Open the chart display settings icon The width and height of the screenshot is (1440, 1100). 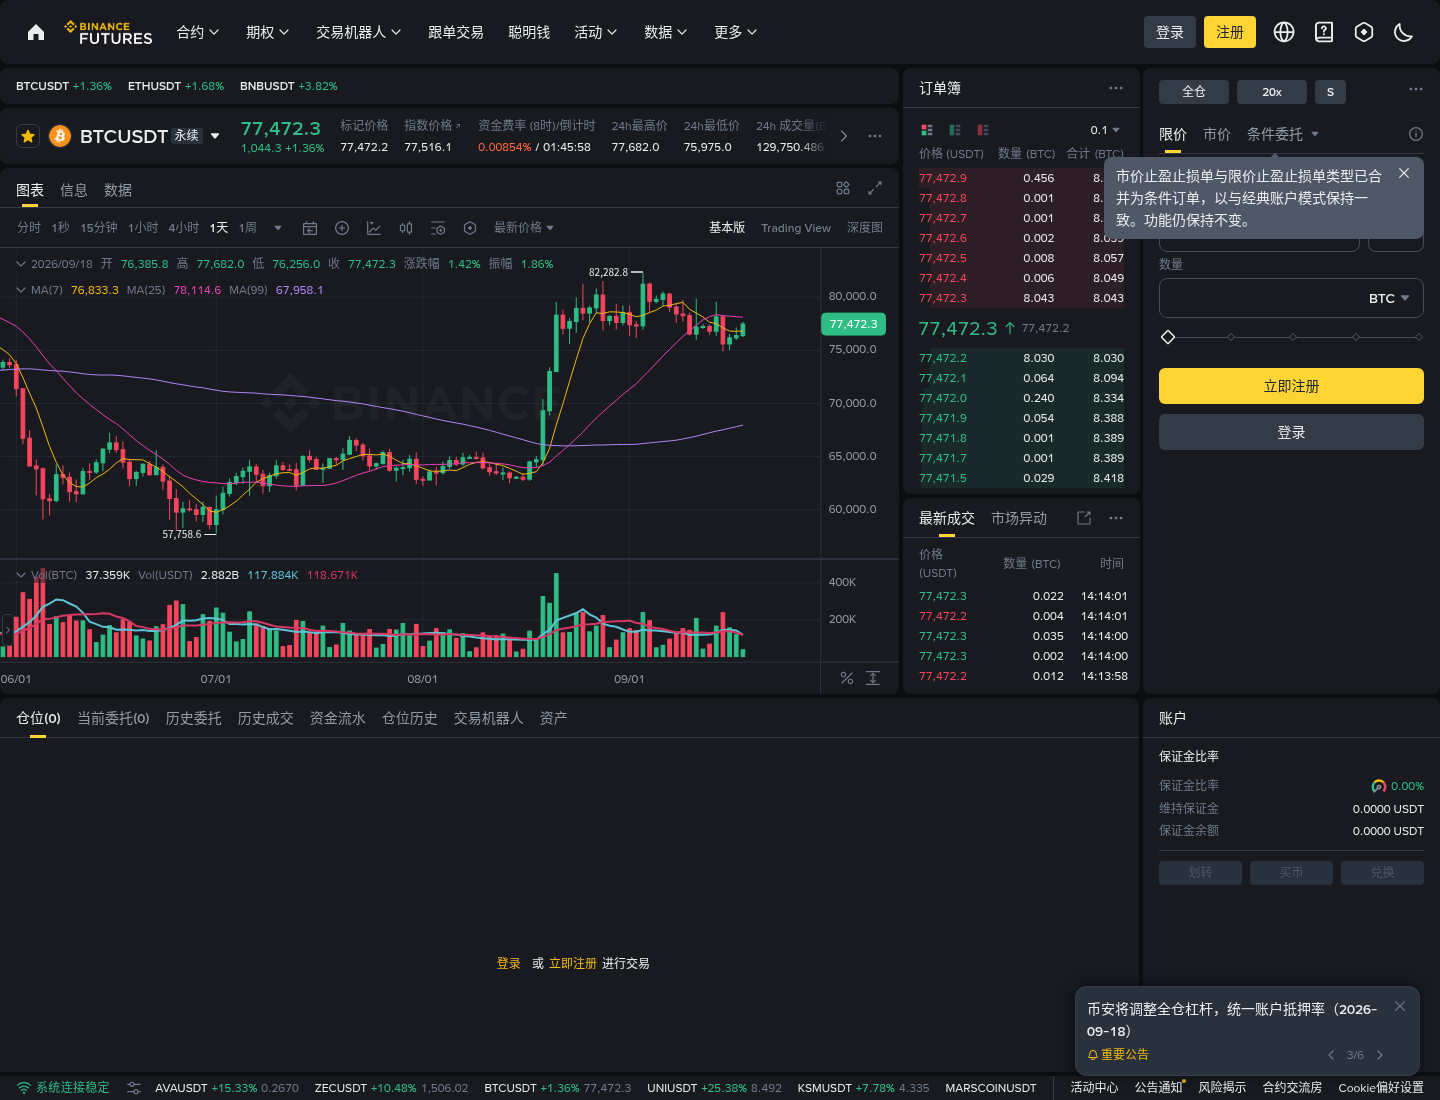(438, 228)
